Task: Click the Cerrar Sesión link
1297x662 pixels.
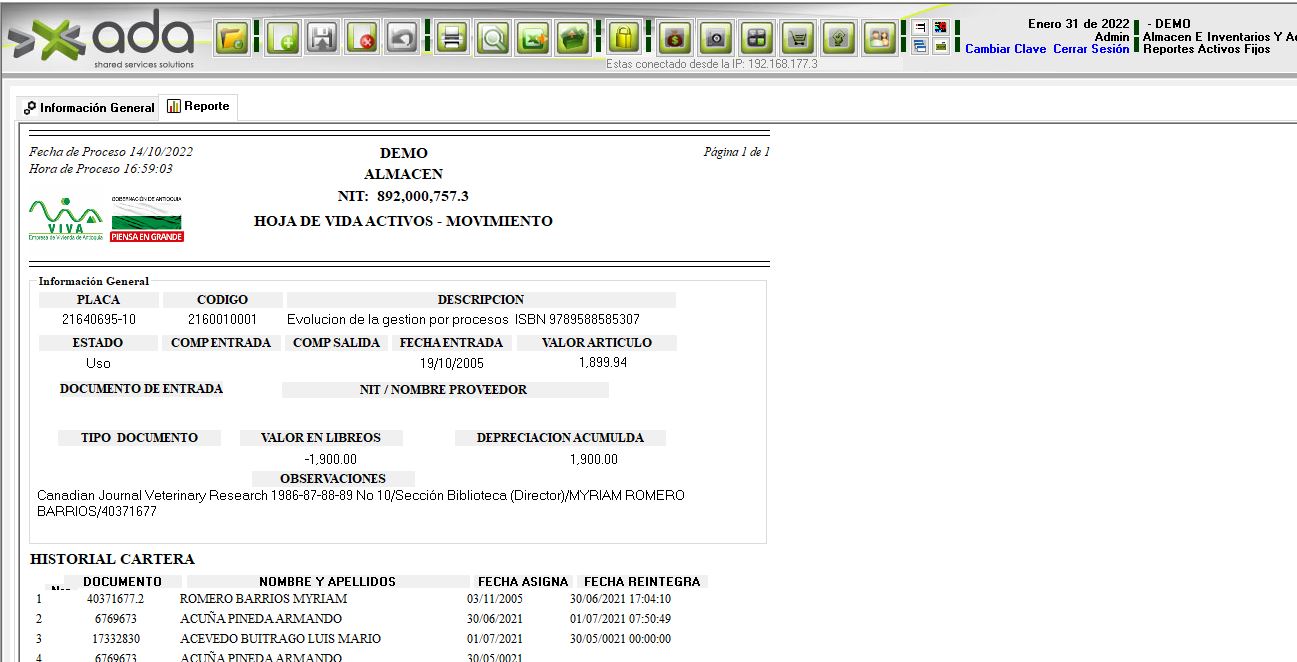Action: tap(1090, 49)
